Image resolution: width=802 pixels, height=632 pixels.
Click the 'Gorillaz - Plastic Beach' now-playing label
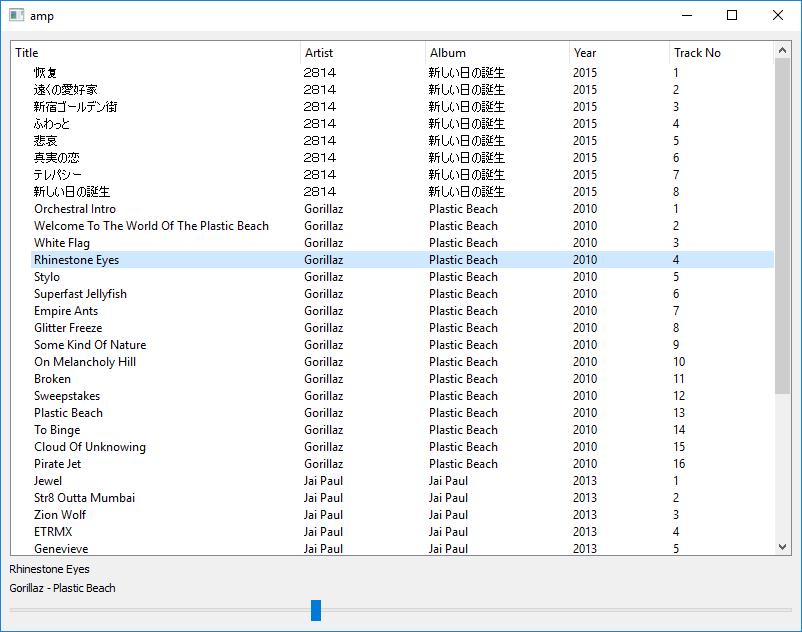(62, 588)
